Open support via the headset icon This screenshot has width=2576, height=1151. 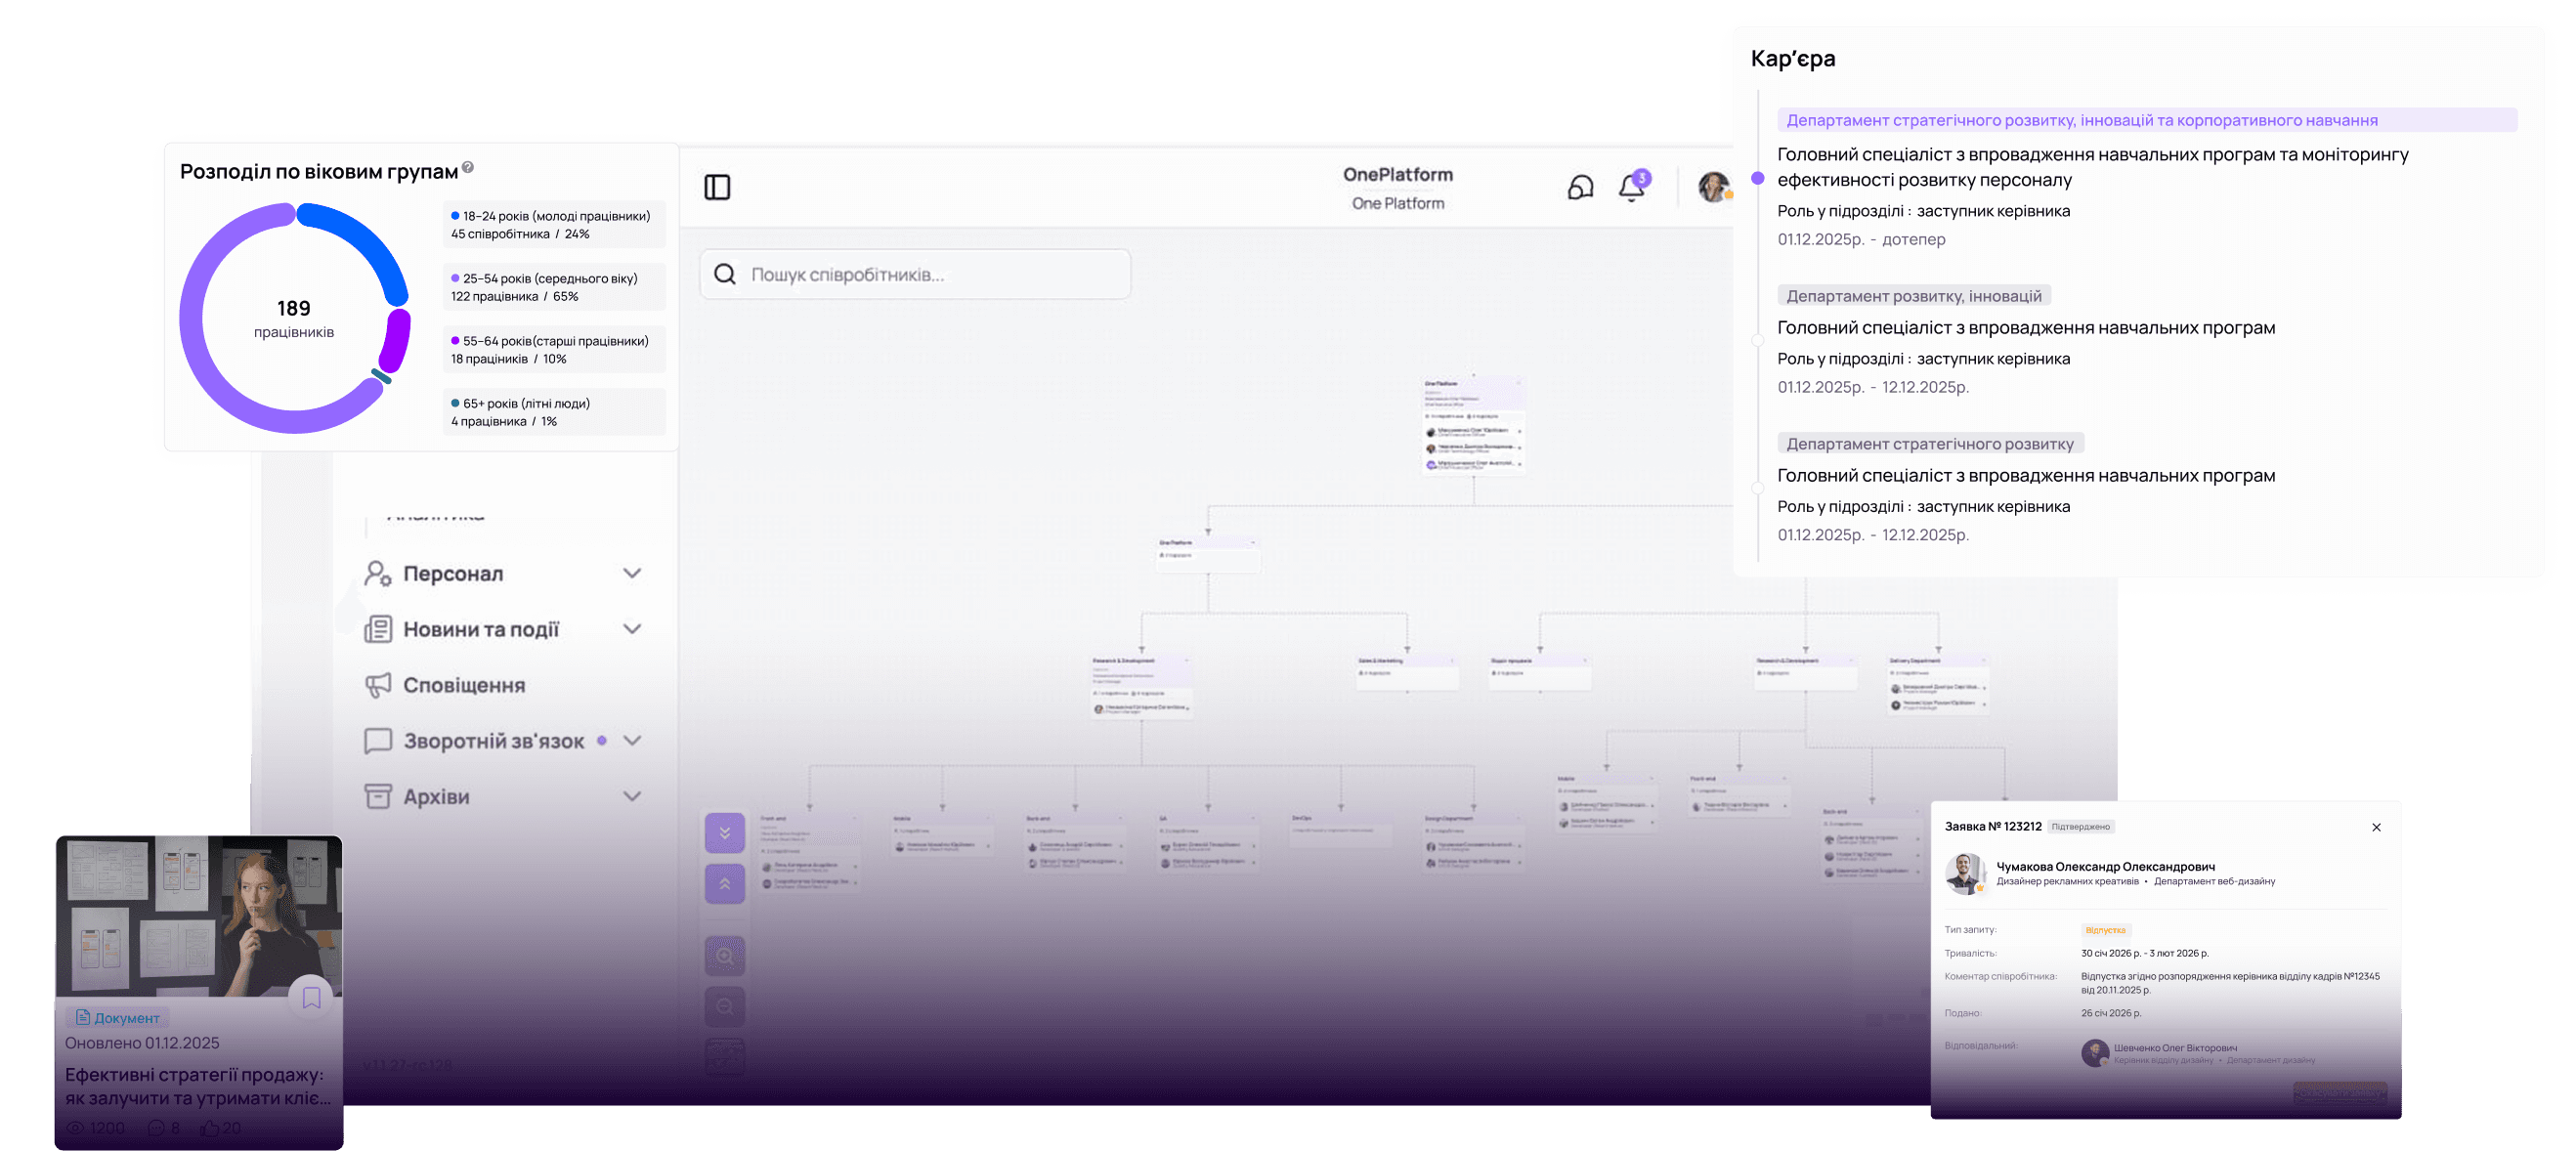[1580, 187]
